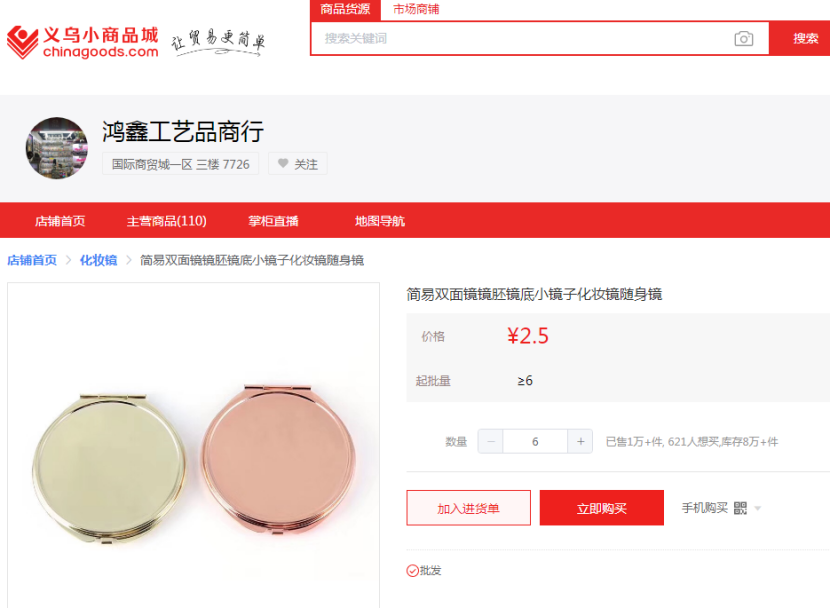This screenshot has height=609, width=831.
Task: Click the 加入进货单 button
Action: click(x=468, y=508)
